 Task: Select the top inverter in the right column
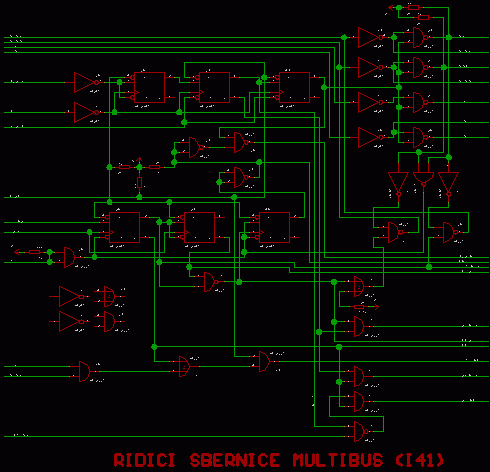click(x=370, y=37)
